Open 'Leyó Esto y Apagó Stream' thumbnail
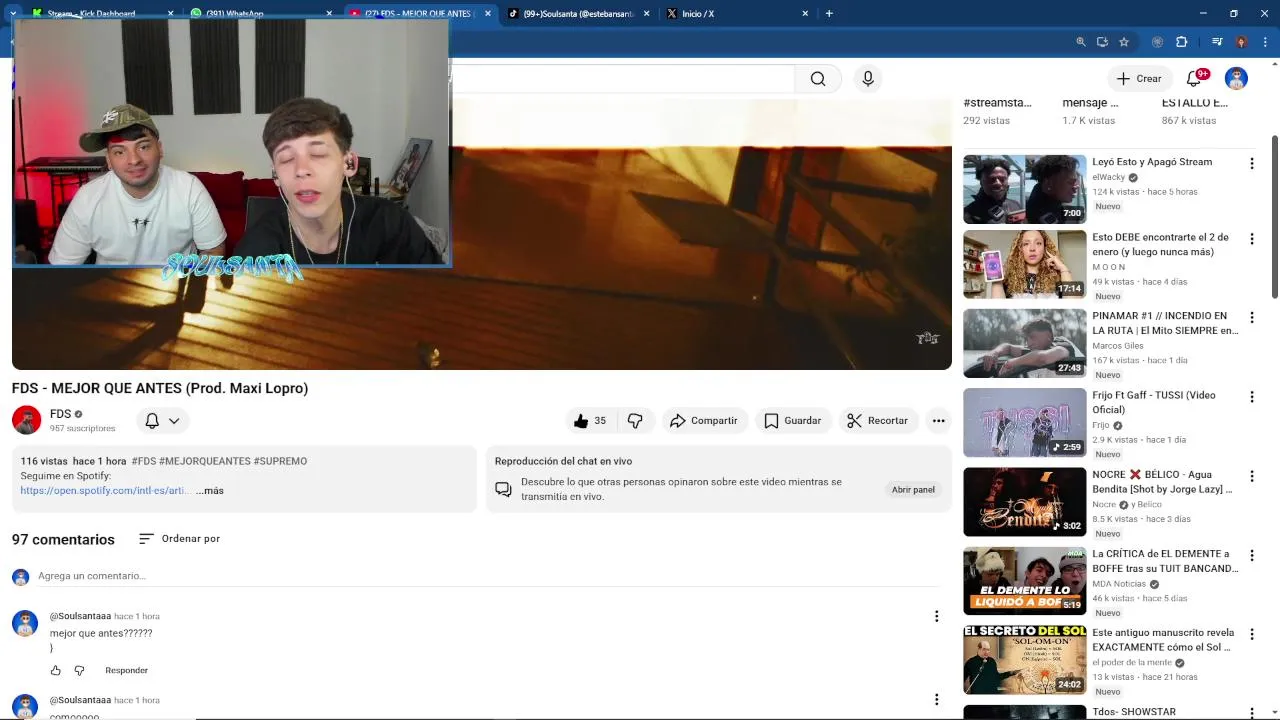1280x720 pixels. (x=1024, y=189)
